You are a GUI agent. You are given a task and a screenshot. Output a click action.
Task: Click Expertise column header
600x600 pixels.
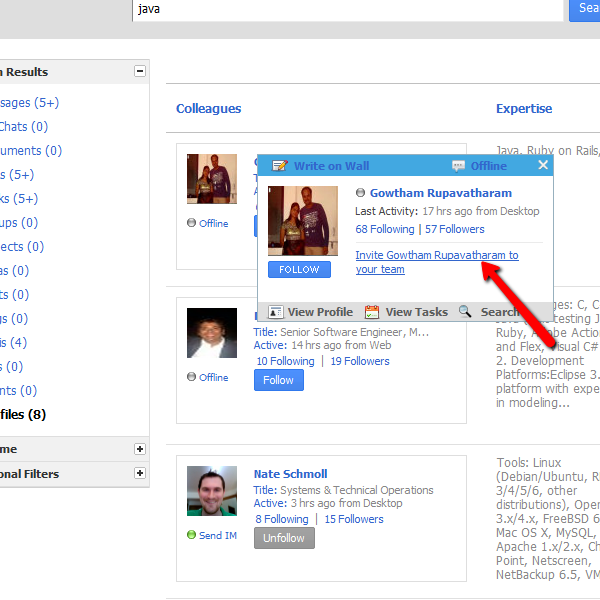(x=524, y=109)
